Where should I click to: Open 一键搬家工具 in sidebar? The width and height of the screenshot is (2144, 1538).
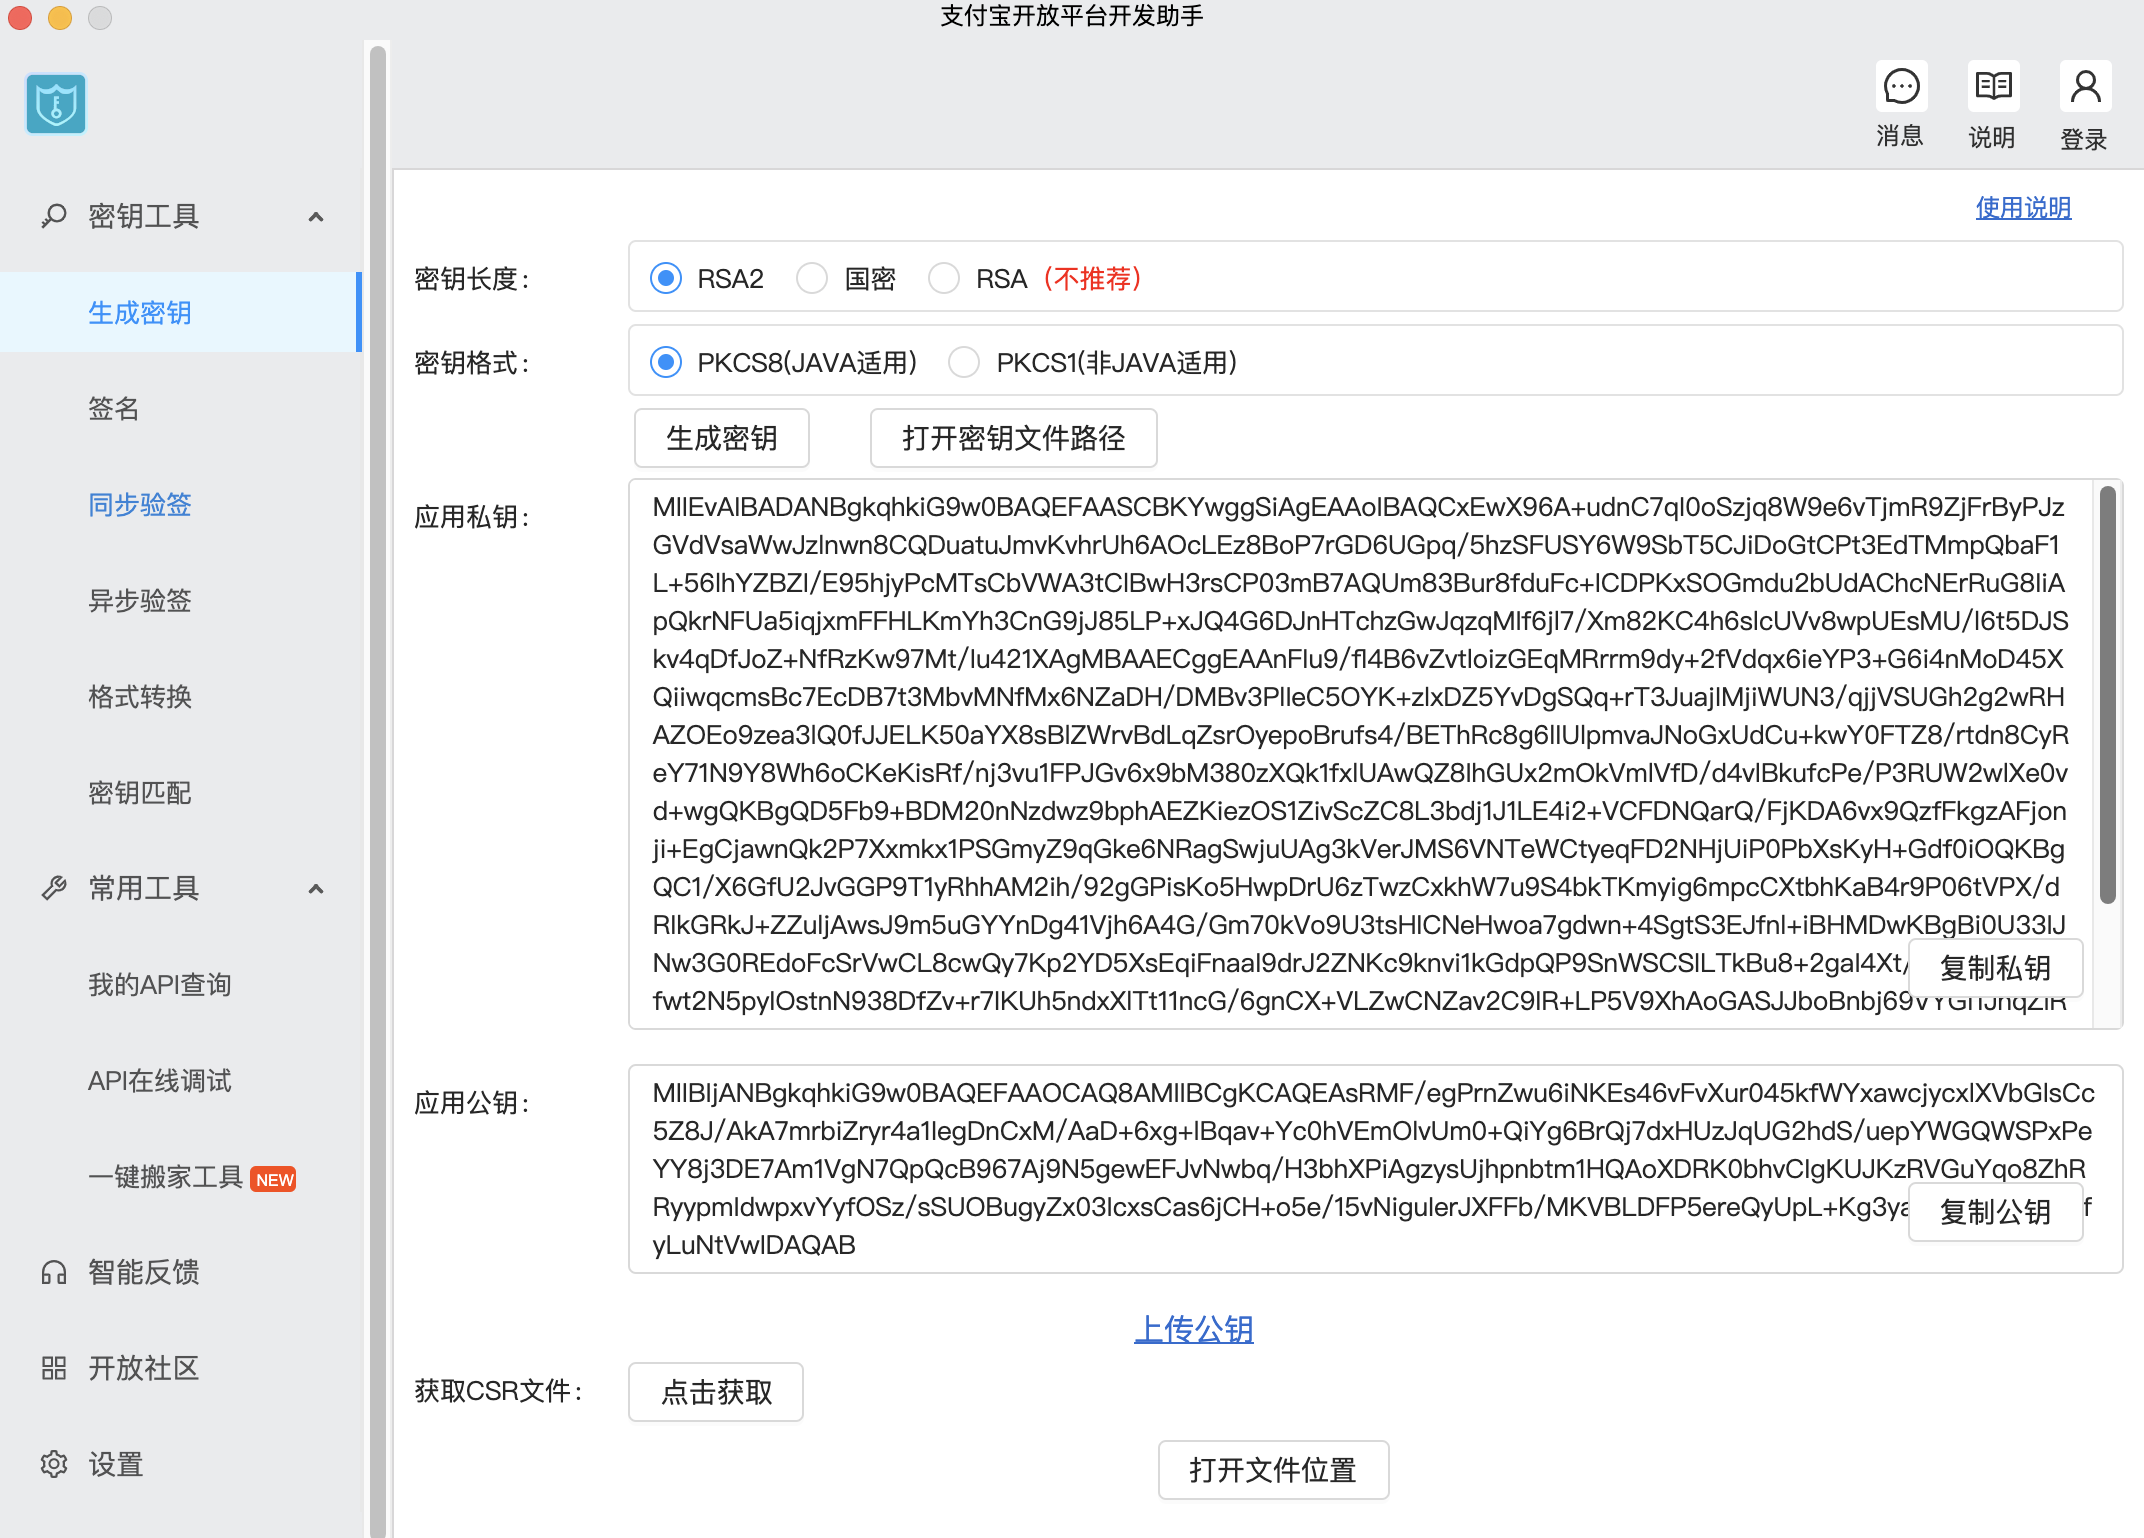tap(181, 1176)
